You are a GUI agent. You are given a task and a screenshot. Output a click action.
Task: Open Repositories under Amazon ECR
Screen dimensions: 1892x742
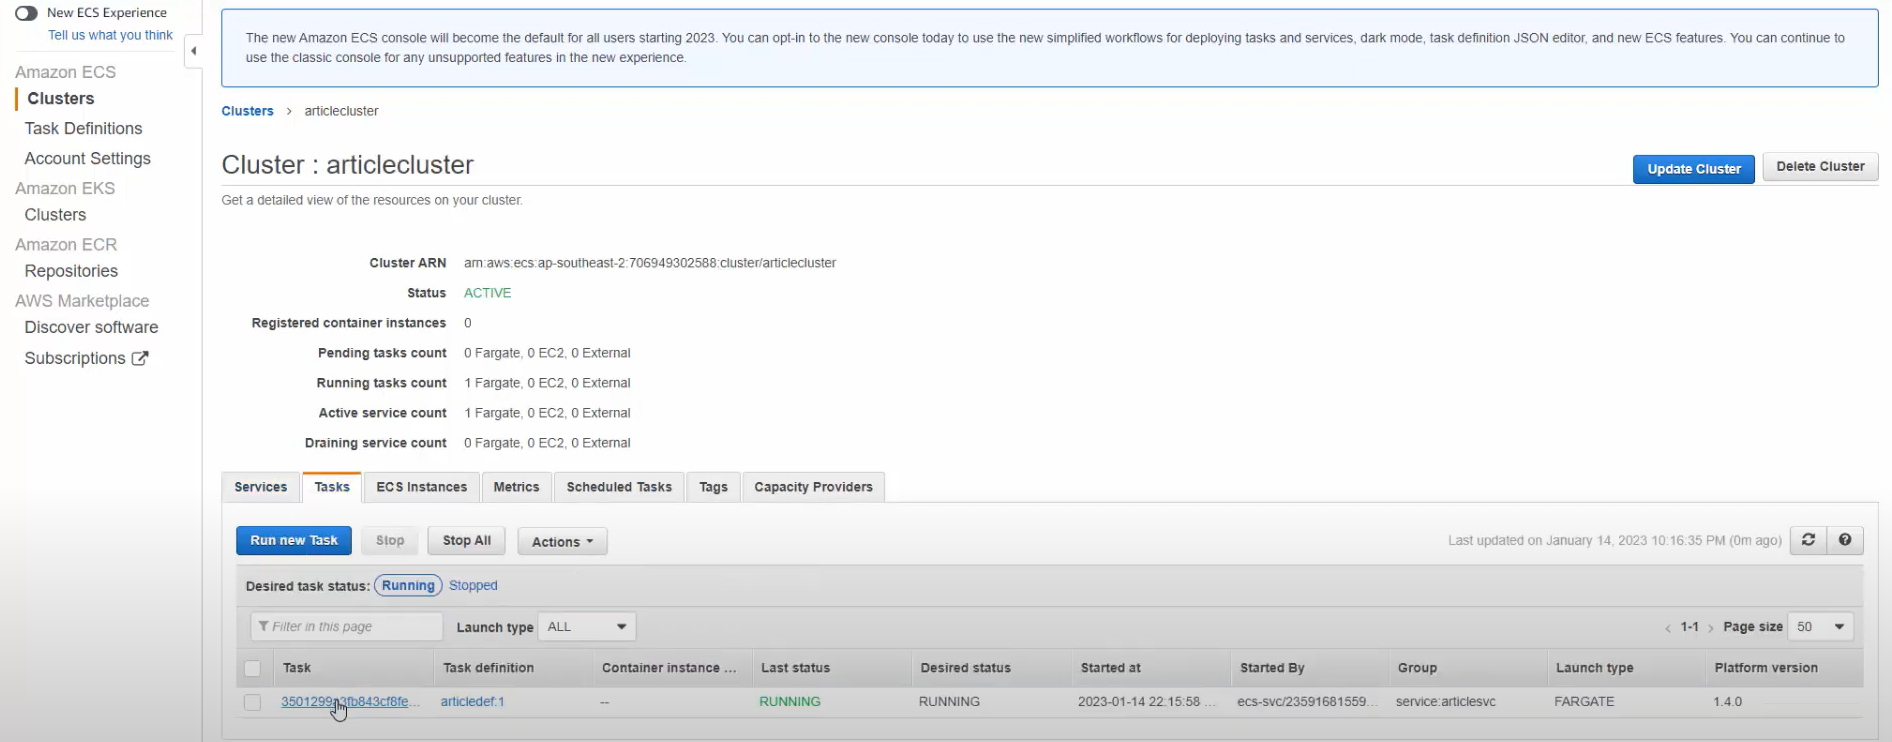[71, 271]
